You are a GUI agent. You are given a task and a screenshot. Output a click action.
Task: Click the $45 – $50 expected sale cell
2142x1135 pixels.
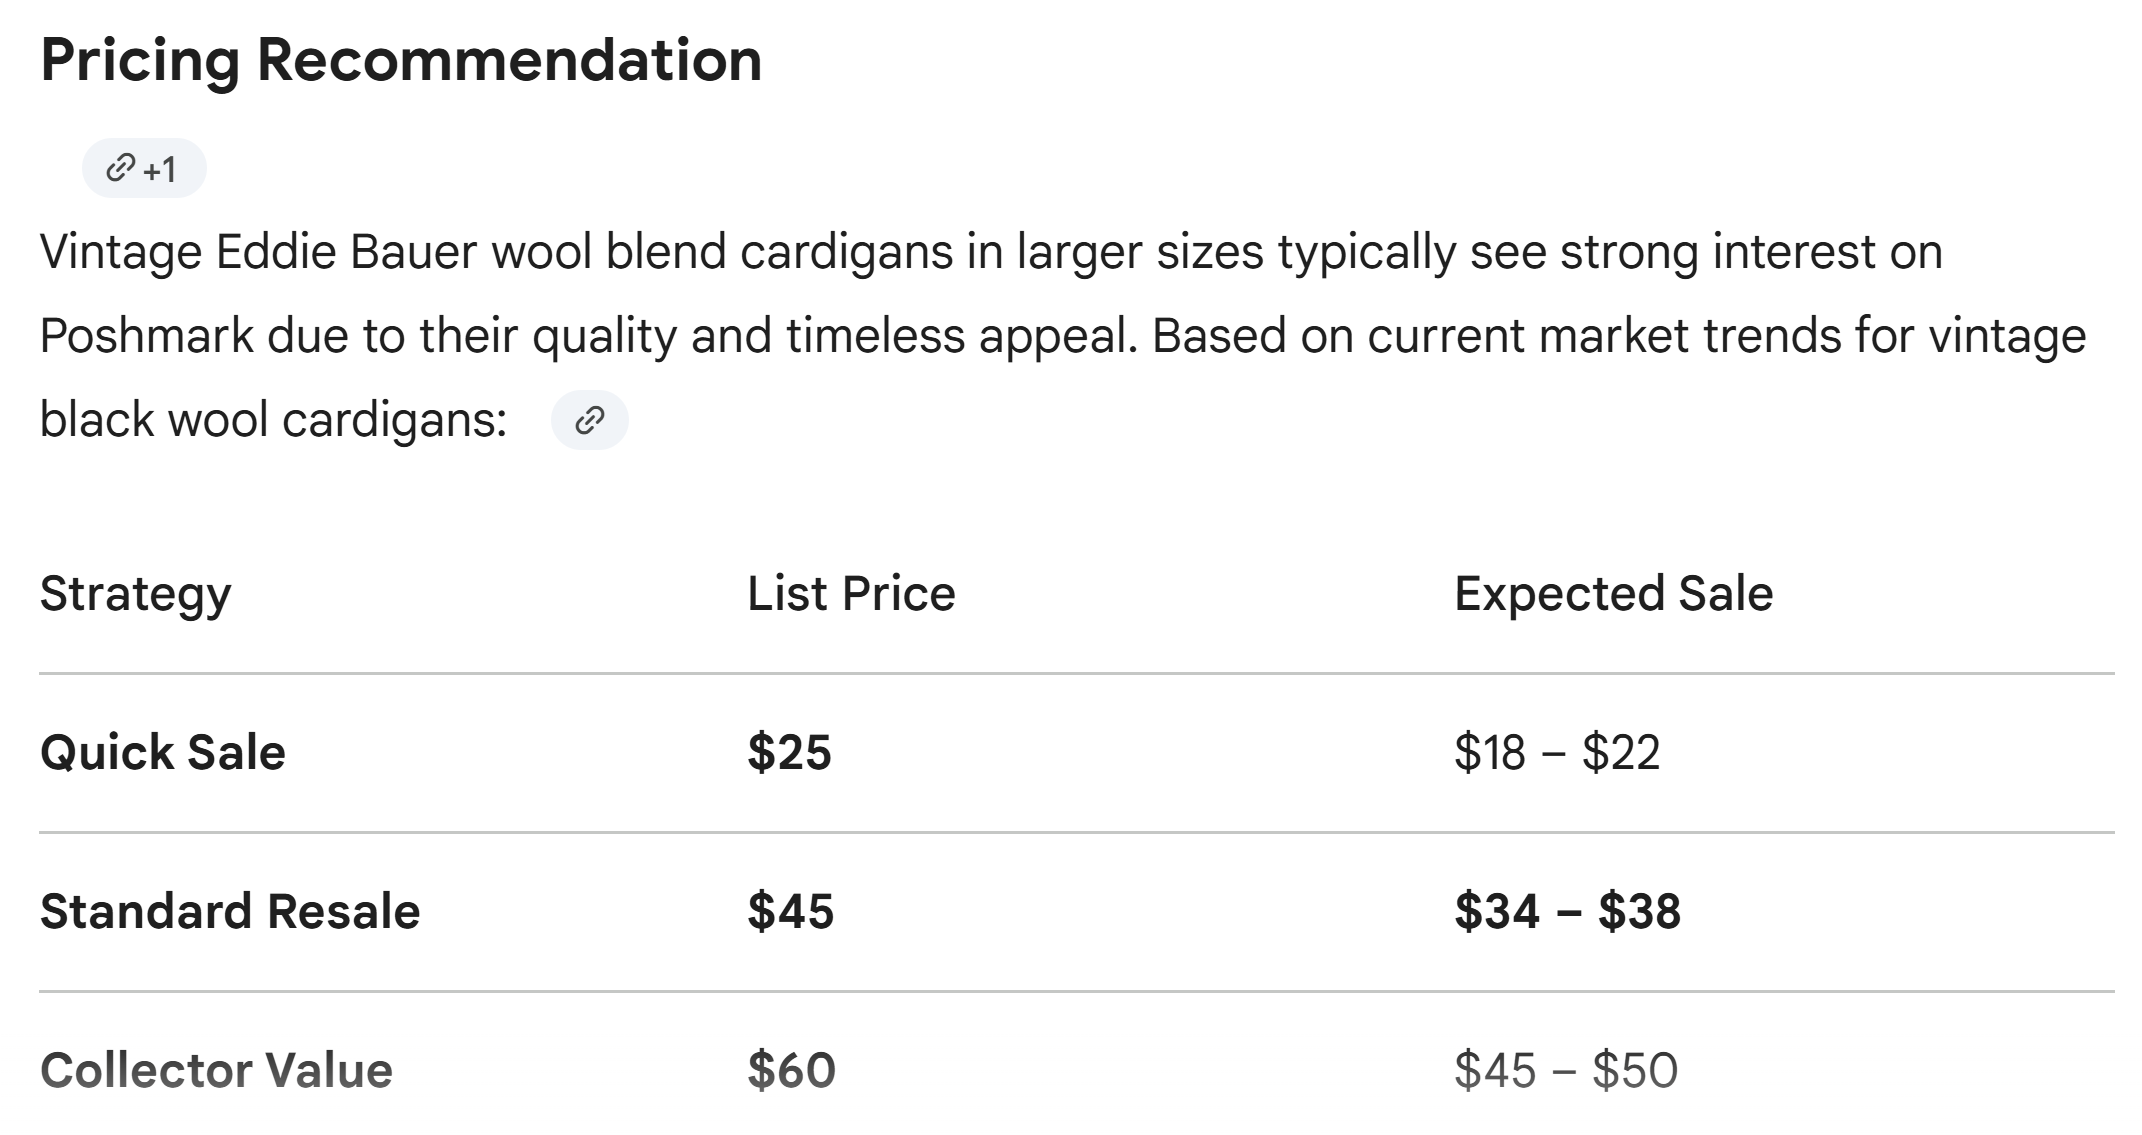pos(1566,1070)
